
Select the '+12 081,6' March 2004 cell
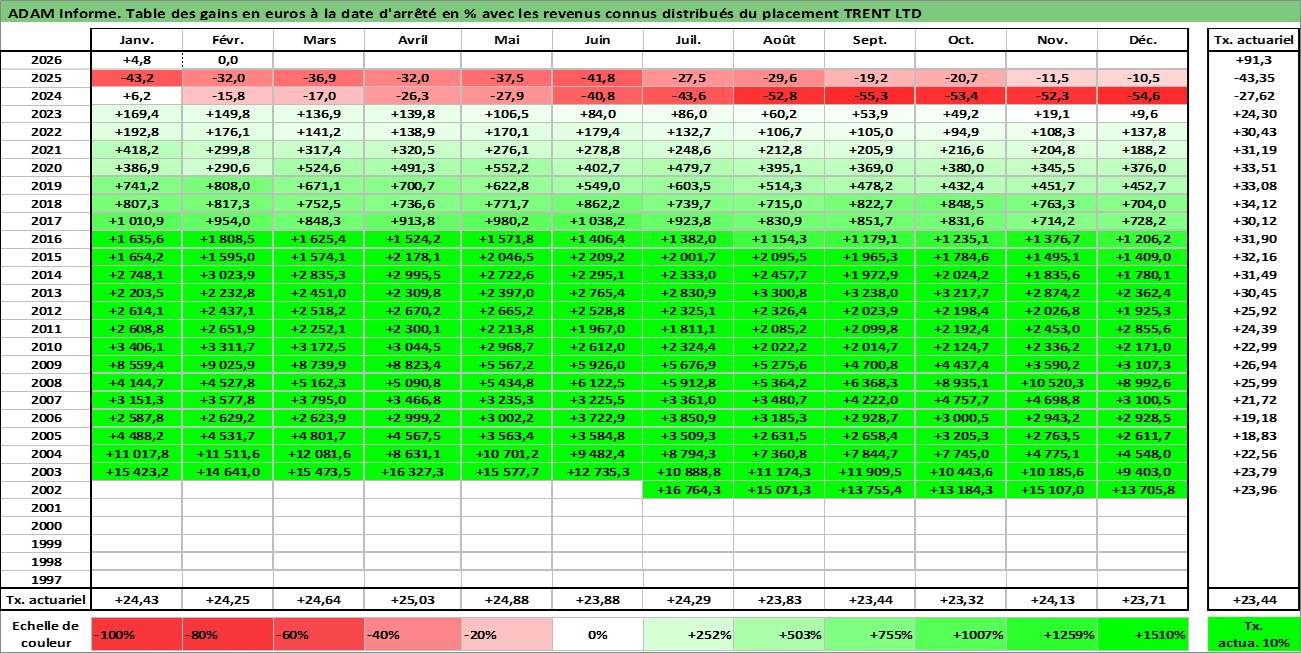point(318,454)
